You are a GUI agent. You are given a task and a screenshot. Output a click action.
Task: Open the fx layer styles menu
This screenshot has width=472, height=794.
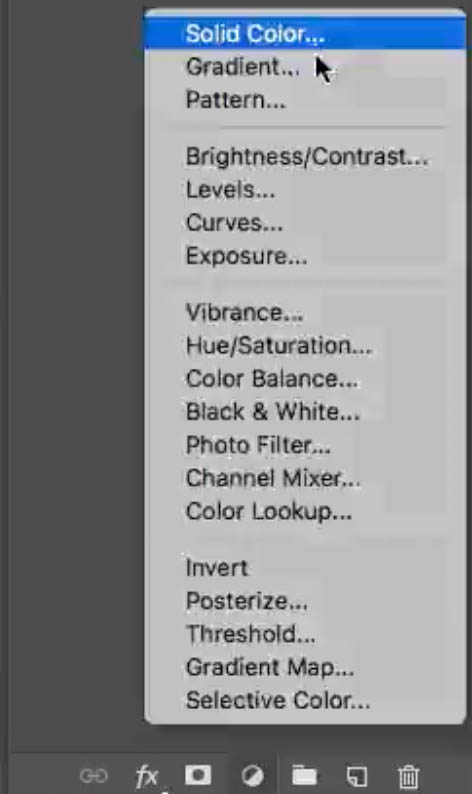click(x=147, y=776)
